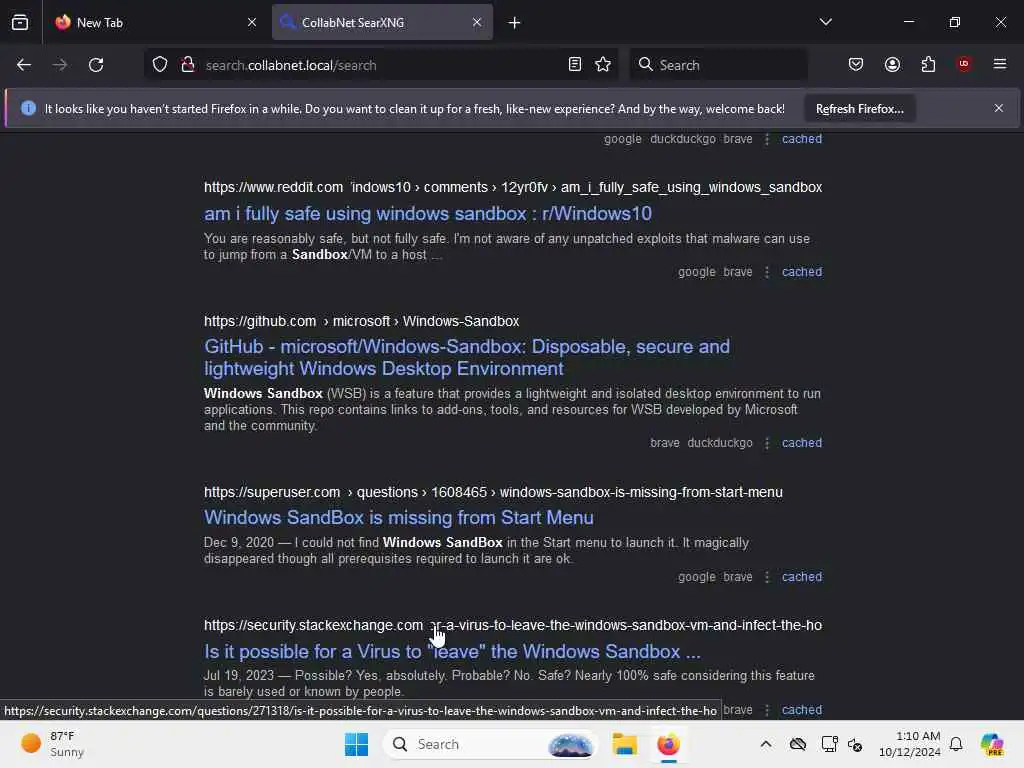Open Windows SandBox is missing result
This screenshot has width=1024, height=768.
click(x=398, y=517)
